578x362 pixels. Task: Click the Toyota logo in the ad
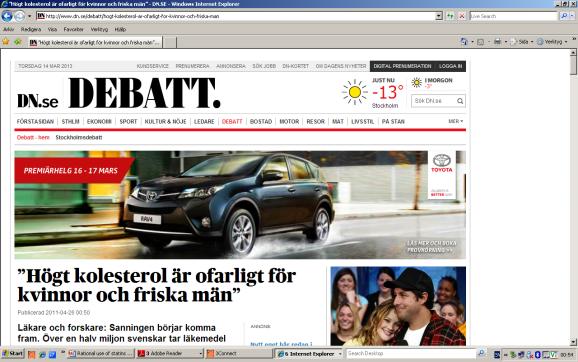(442, 164)
